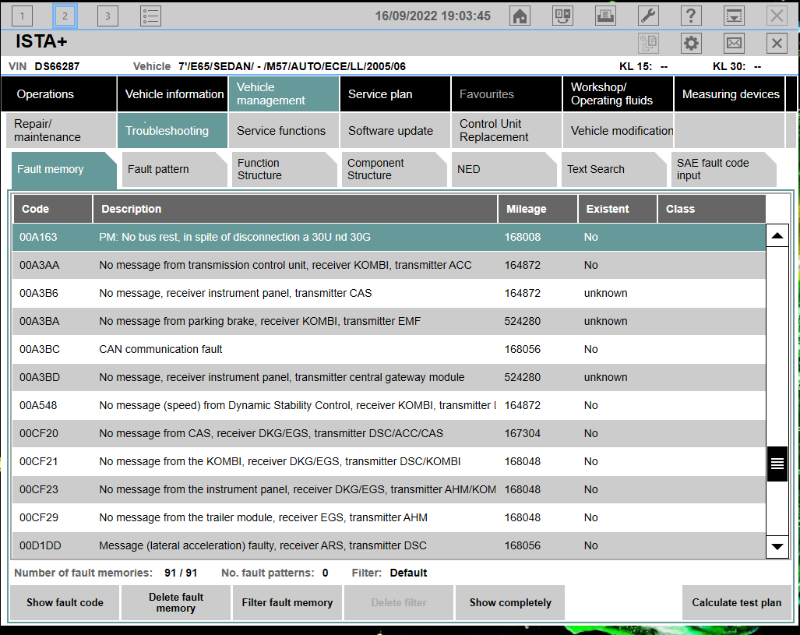The width and height of the screenshot is (800, 635).
Task: Switch to the Text Search tab
Action: coord(614,169)
